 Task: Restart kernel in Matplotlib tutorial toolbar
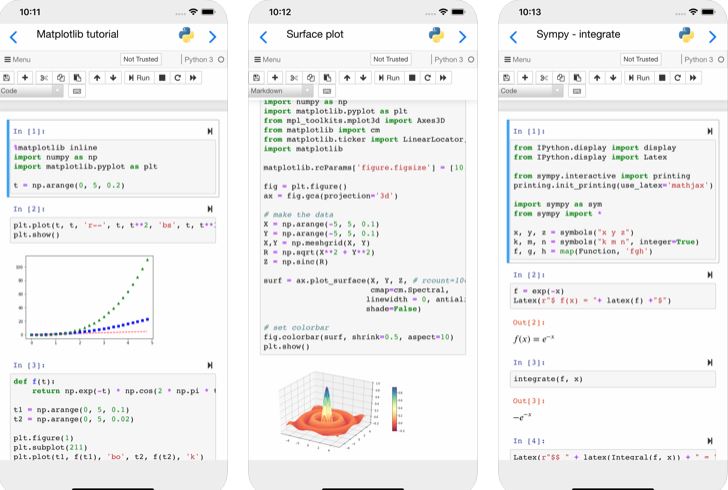(x=177, y=78)
